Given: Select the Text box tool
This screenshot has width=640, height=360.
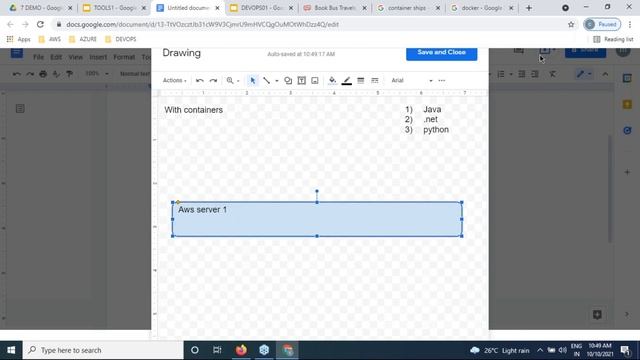Looking at the screenshot, I should (302, 80).
